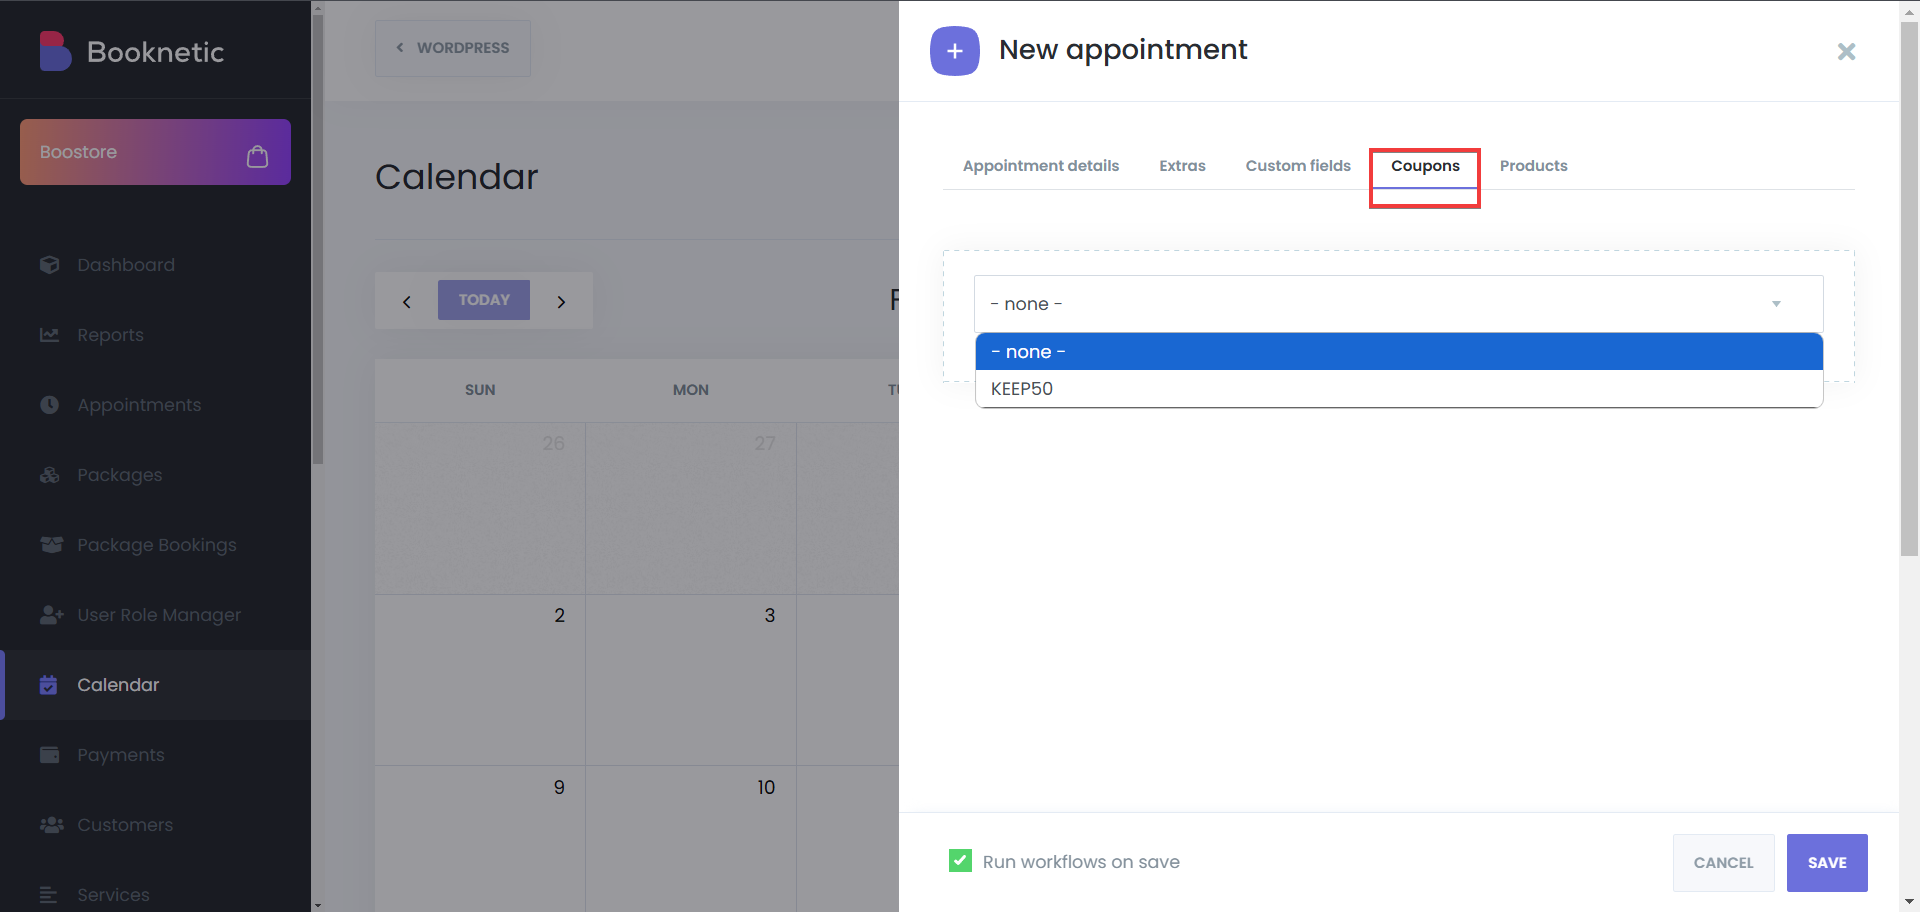Switch to the Products tab
The width and height of the screenshot is (1920, 912).
click(x=1533, y=166)
